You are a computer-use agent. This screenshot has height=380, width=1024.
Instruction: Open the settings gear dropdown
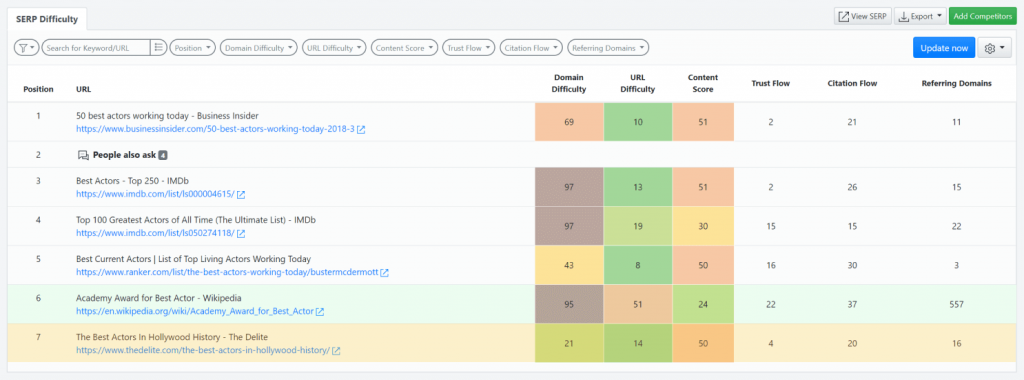(995, 48)
